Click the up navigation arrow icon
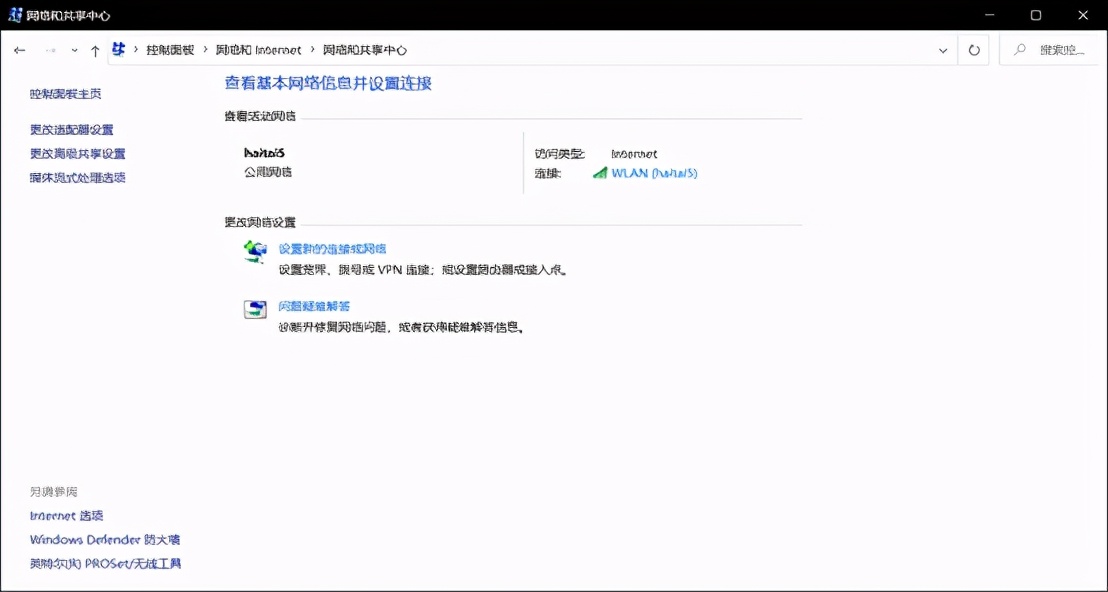 pos(95,49)
